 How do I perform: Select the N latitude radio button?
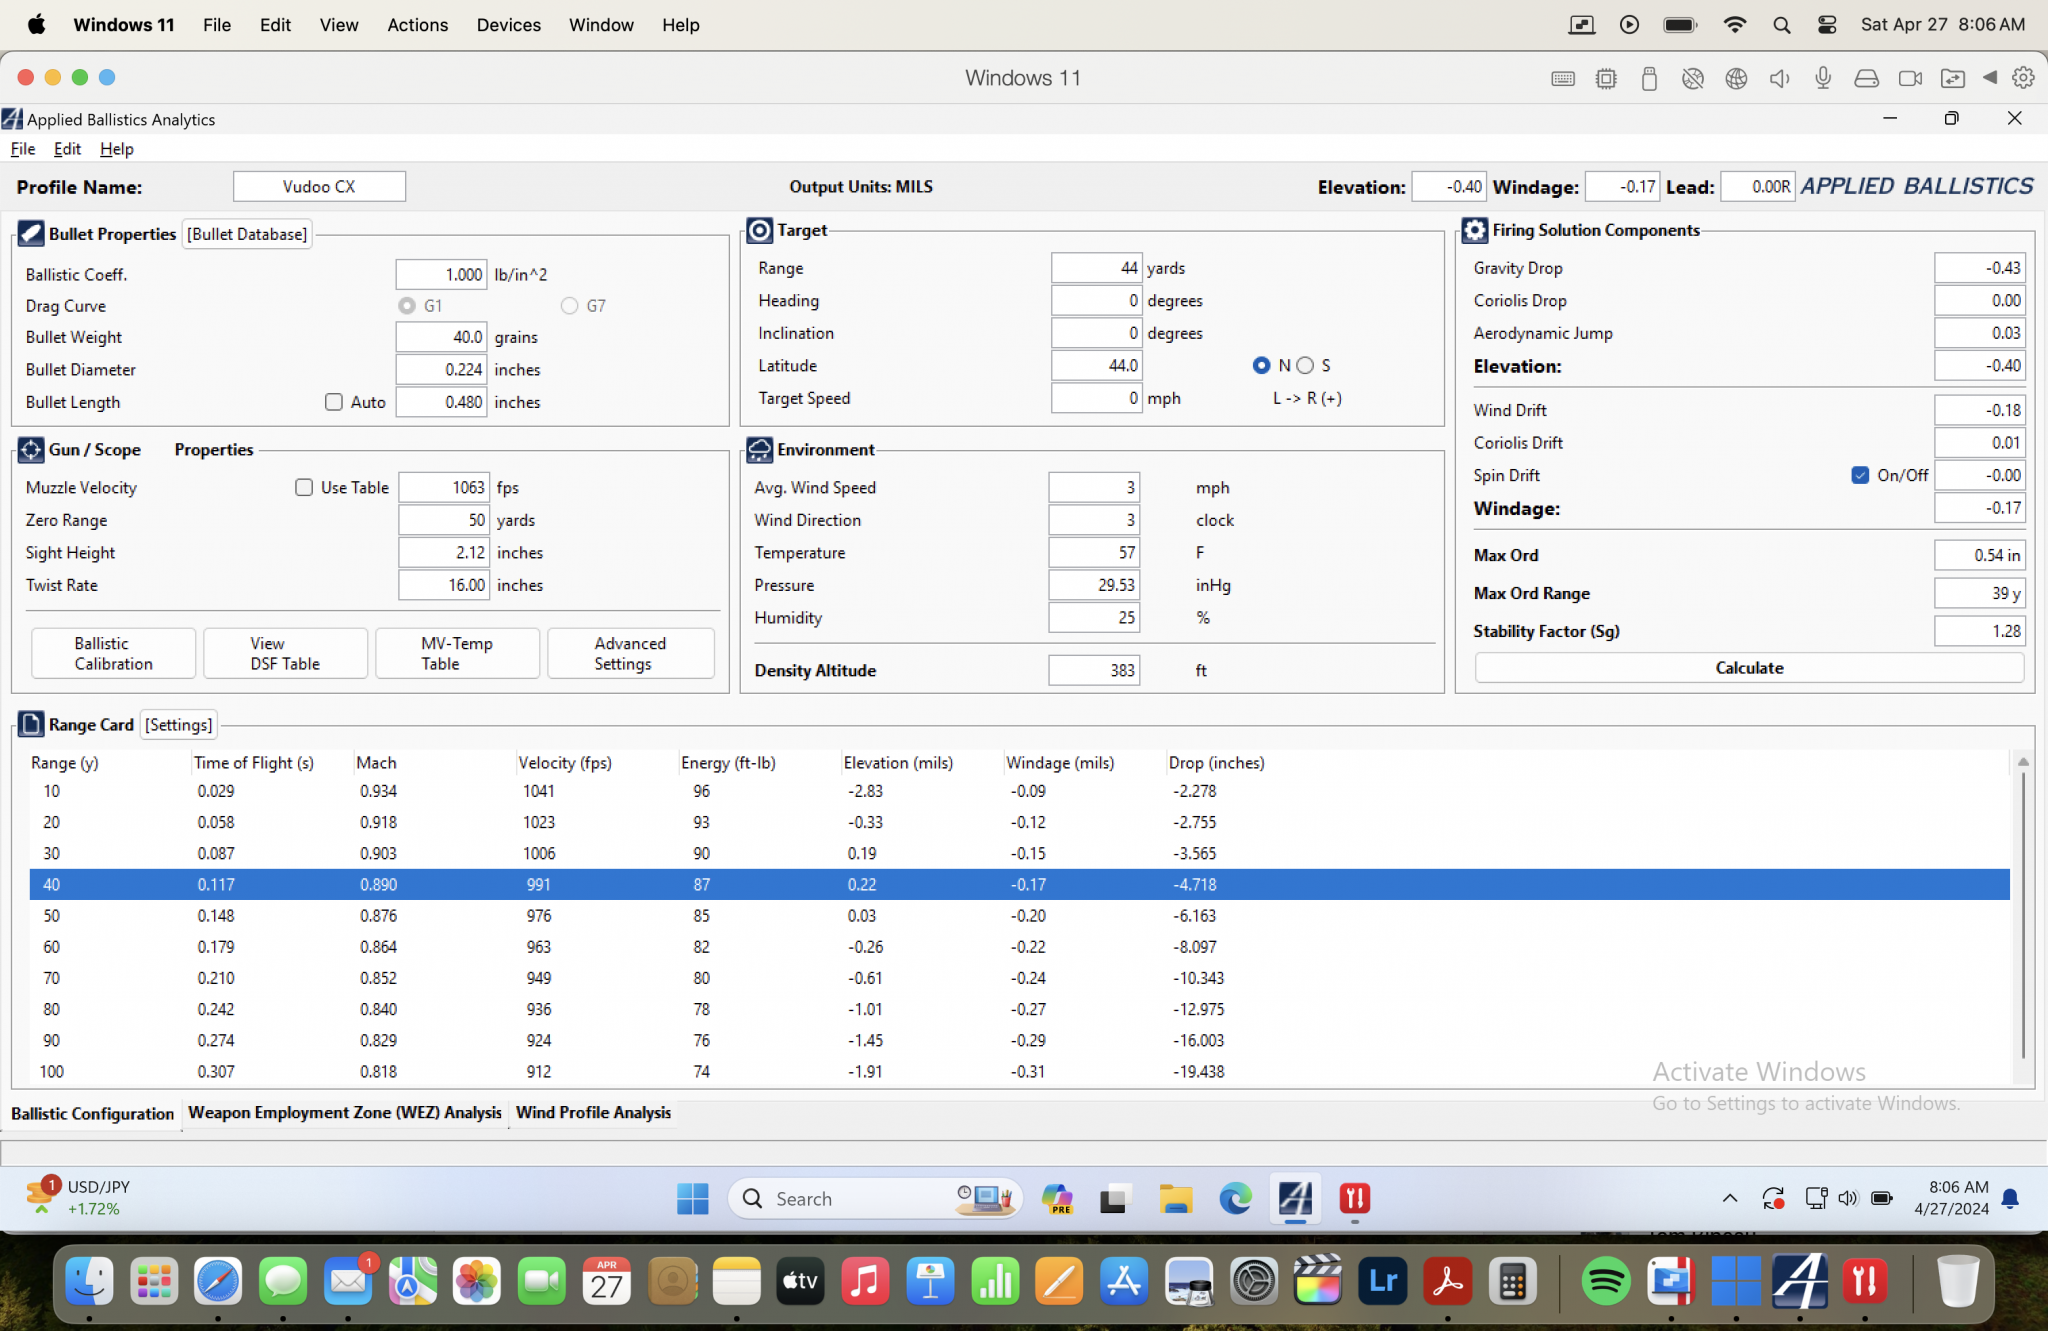pyautogui.click(x=1261, y=366)
